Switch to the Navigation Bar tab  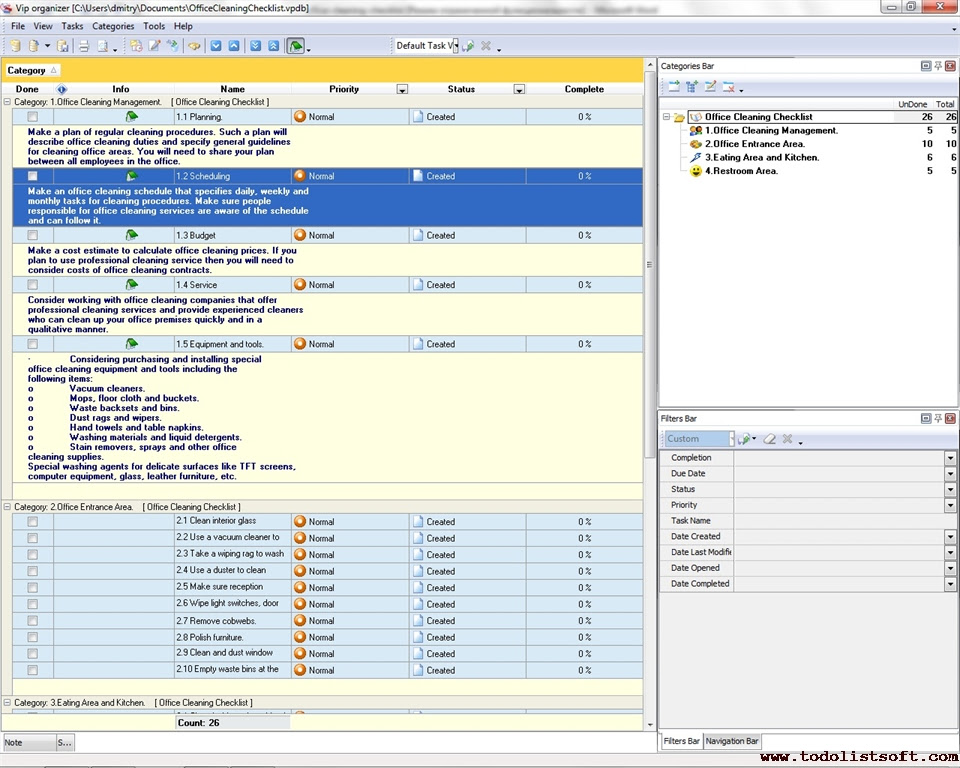(x=732, y=741)
